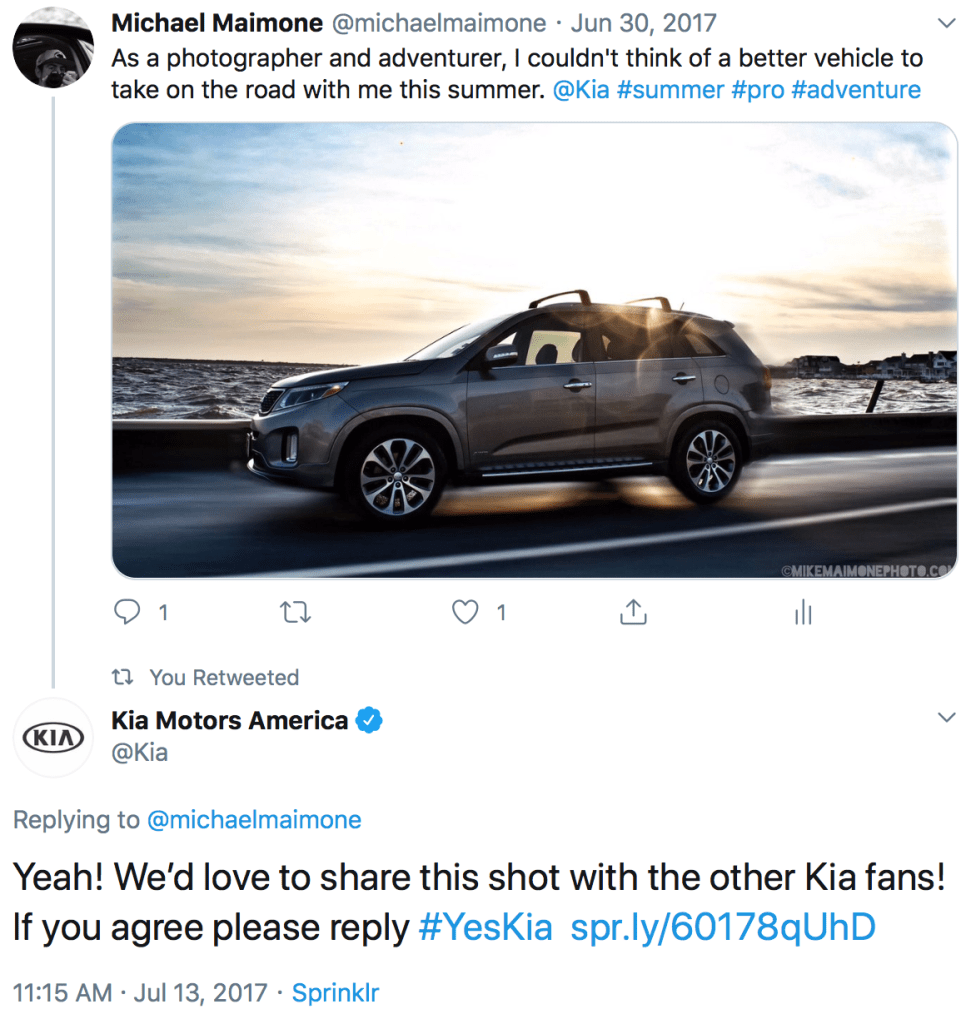Screen dimensions: 976x1024
Task: Click the Kia Motors America display name
Action: [x=230, y=720]
